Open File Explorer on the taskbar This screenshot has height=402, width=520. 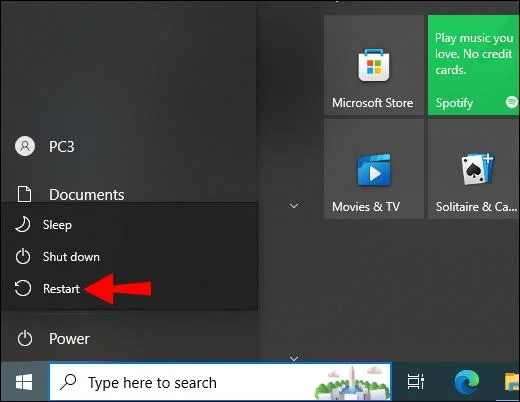[512, 382]
